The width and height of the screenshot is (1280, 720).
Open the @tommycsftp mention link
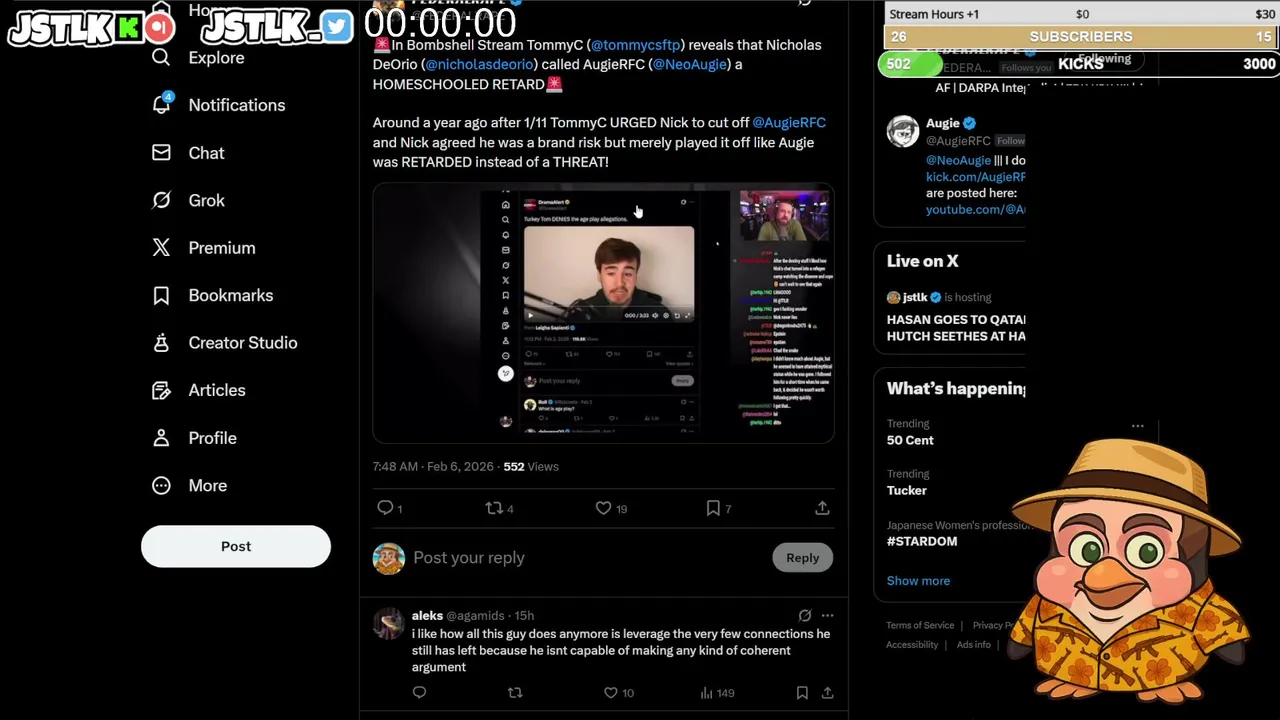(635, 45)
